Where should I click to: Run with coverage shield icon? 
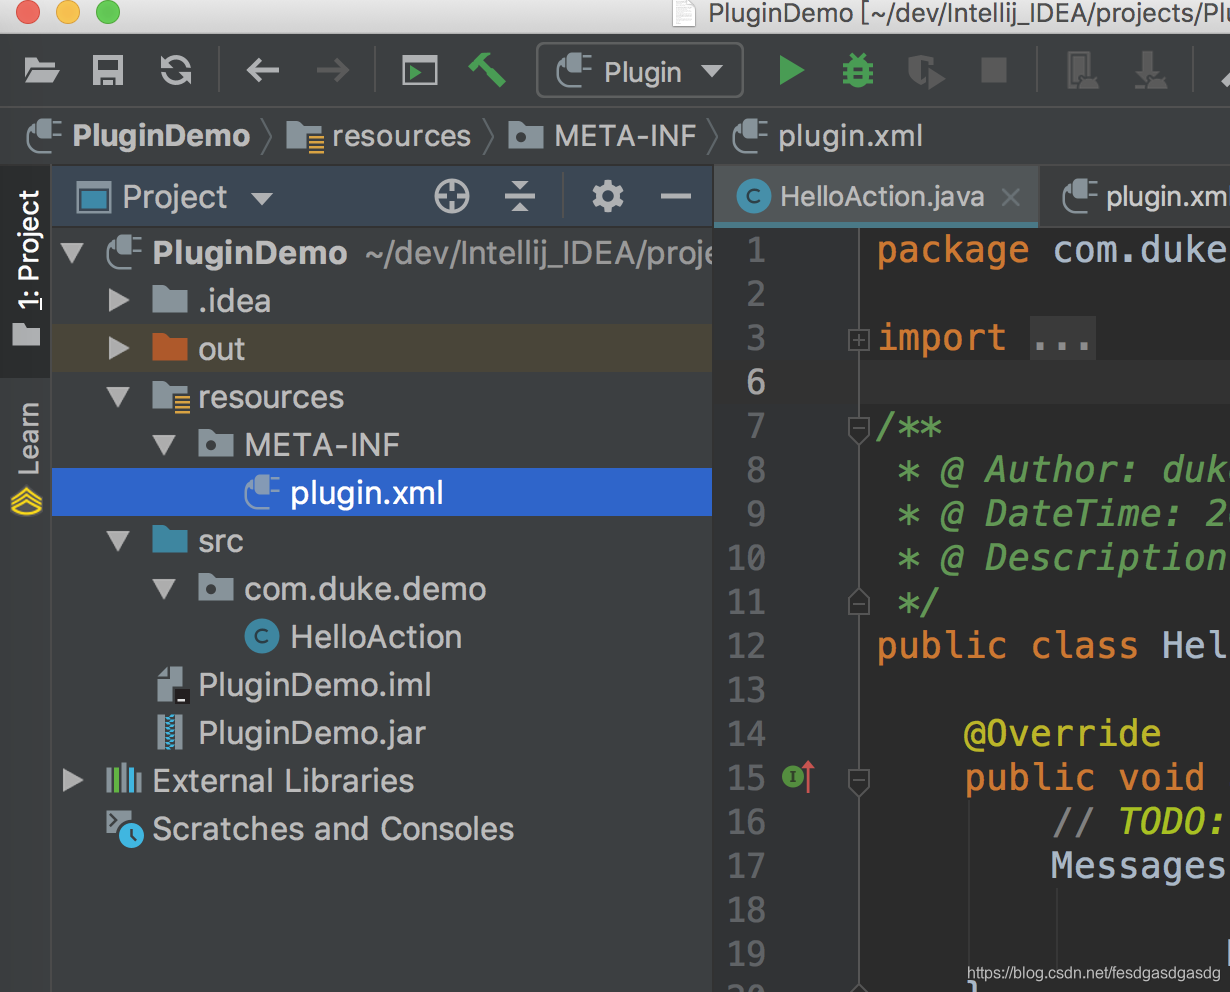[926, 72]
